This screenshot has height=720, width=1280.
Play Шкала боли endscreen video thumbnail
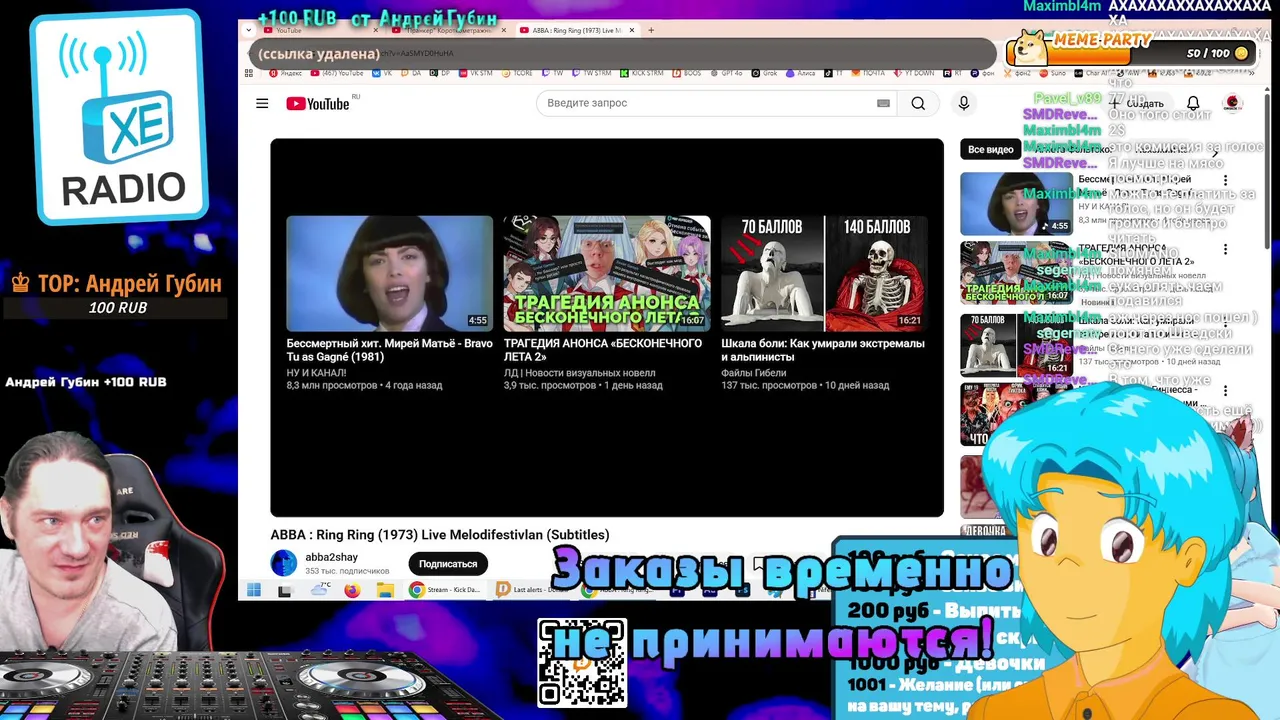pos(824,273)
